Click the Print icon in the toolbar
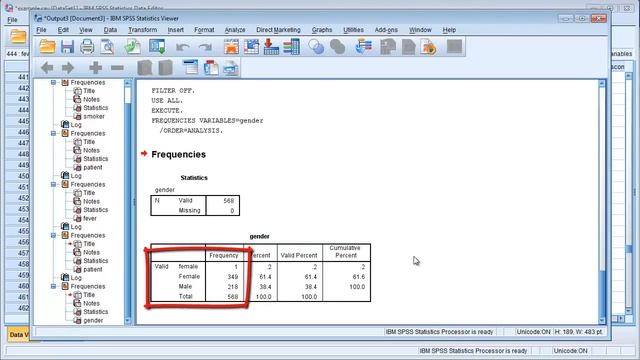This screenshot has height=360, width=640. (87, 47)
